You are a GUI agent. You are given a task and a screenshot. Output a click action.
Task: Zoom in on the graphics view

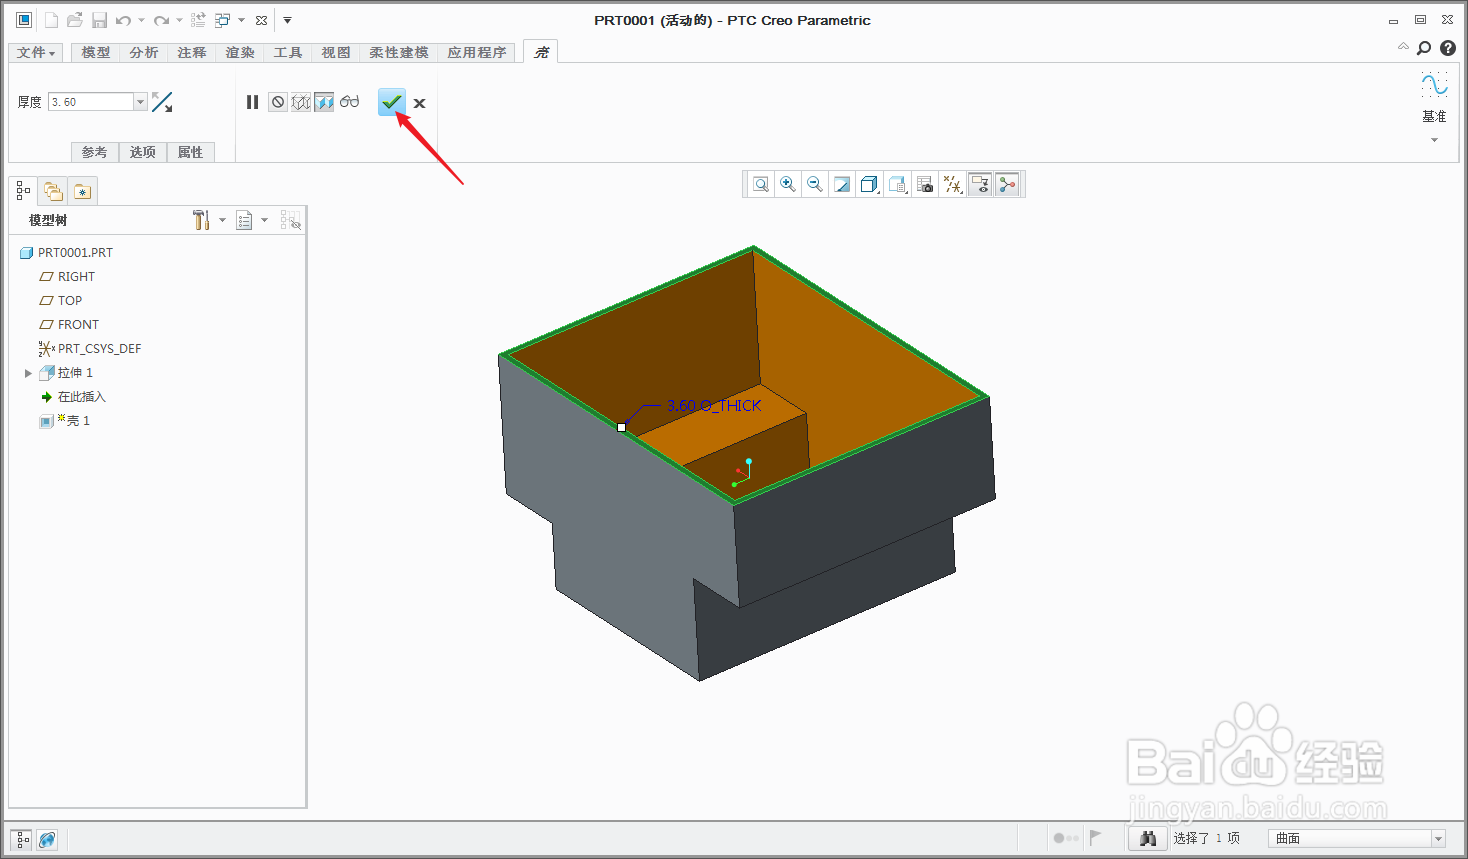pyautogui.click(x=788, y=184)
